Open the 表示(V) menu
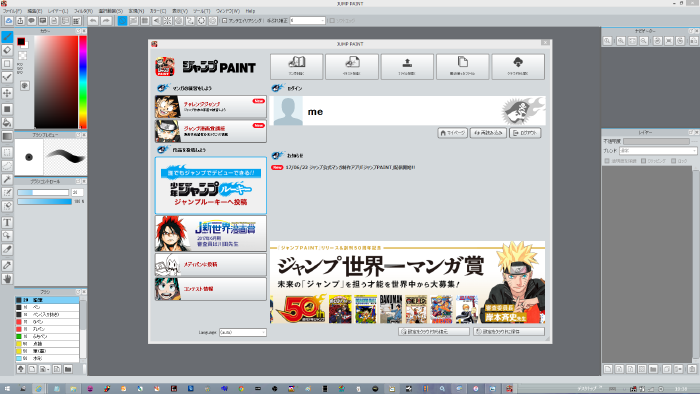The image size is (700, 394). pyautogui.click(x=180, y=11)
